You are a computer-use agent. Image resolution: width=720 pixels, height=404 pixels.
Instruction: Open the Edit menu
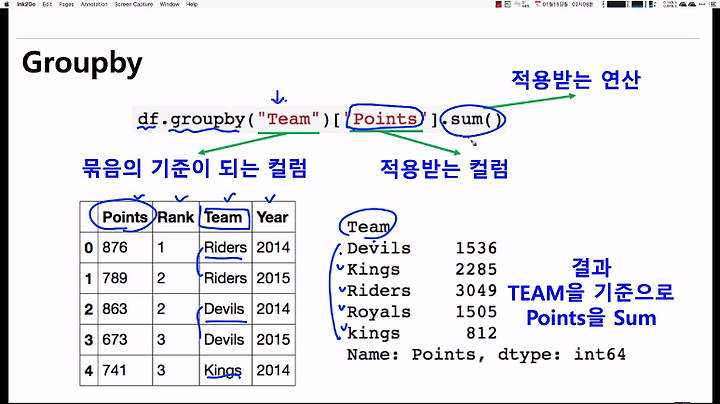click(47, 4)
